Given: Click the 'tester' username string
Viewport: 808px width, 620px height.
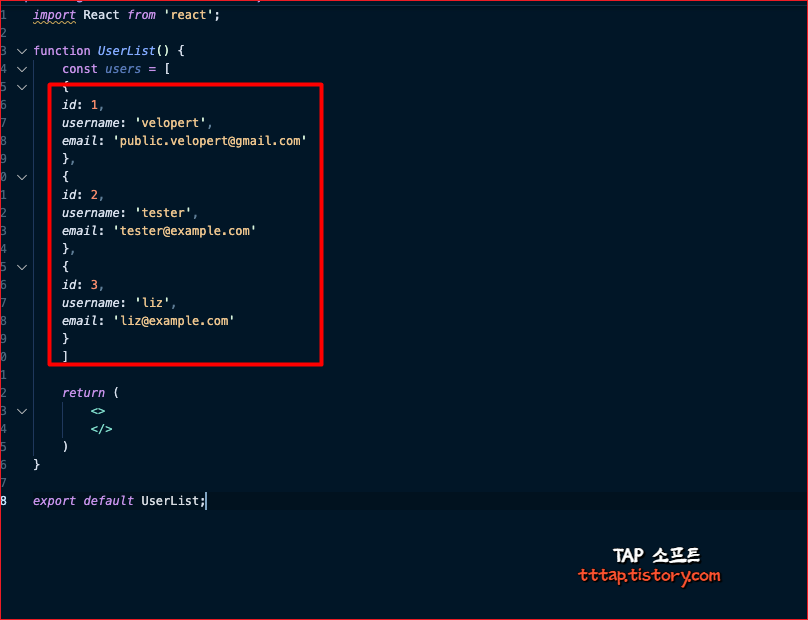Looking at the screenshot, I should tap(163, 213).
